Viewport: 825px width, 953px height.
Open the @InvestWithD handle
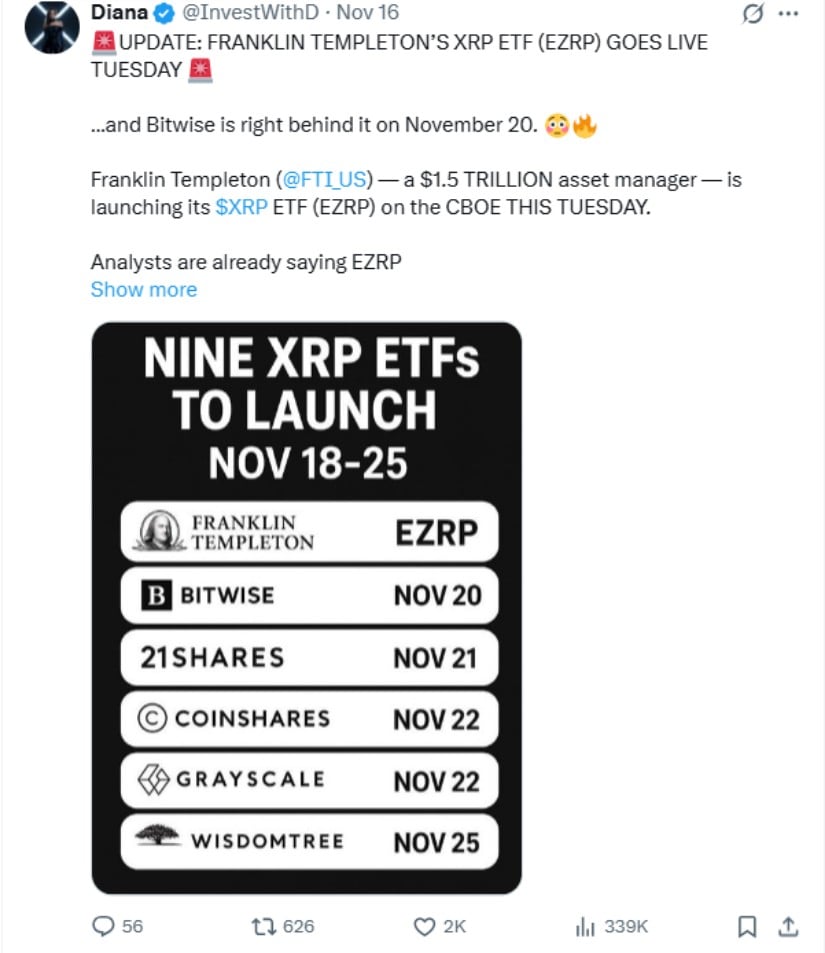point(247,14)
